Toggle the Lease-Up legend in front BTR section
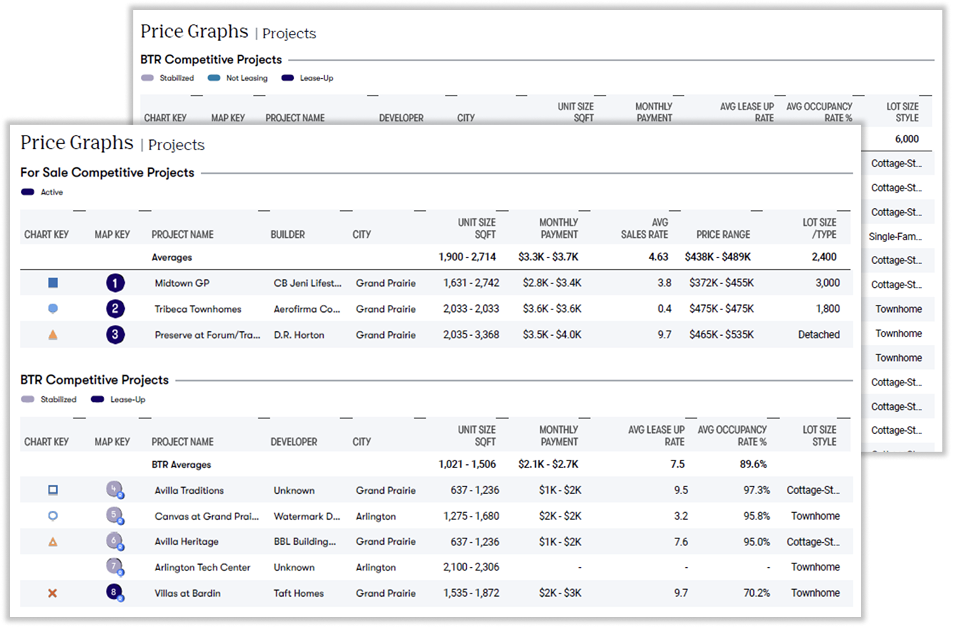This screenshot has width=953, height=627. click(96, 399)
